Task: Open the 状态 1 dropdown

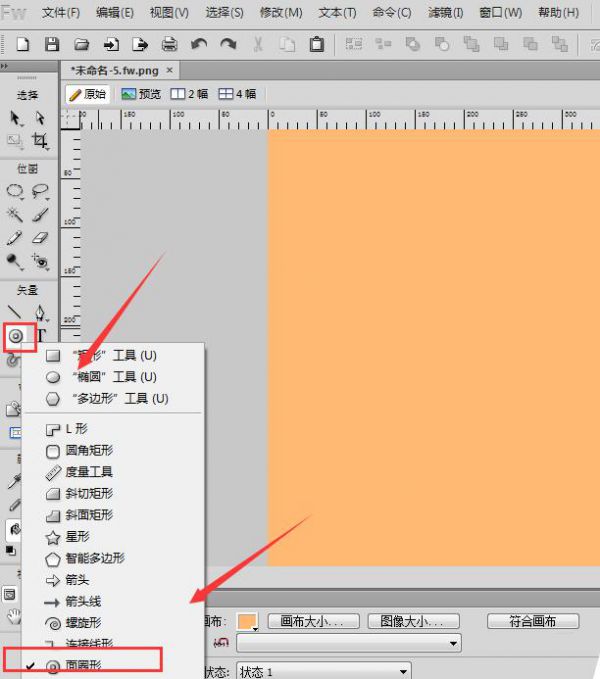Action: pyautogui.click(x=323, y=672)
